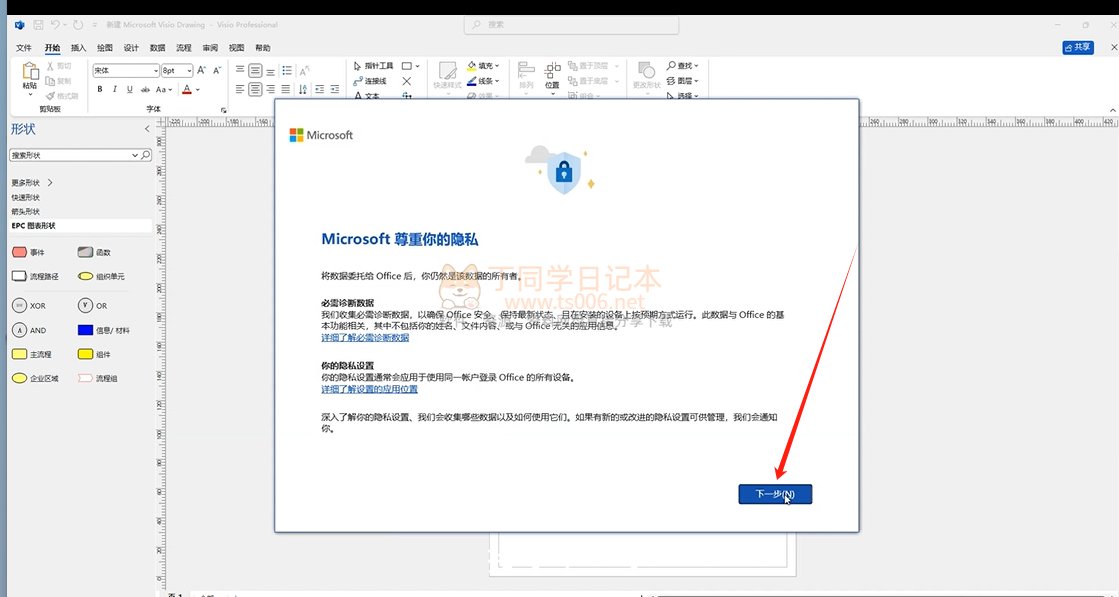1119x597 pixels.
Task: Click the Redo icon in the title bar
Action: tap(78, 25)
